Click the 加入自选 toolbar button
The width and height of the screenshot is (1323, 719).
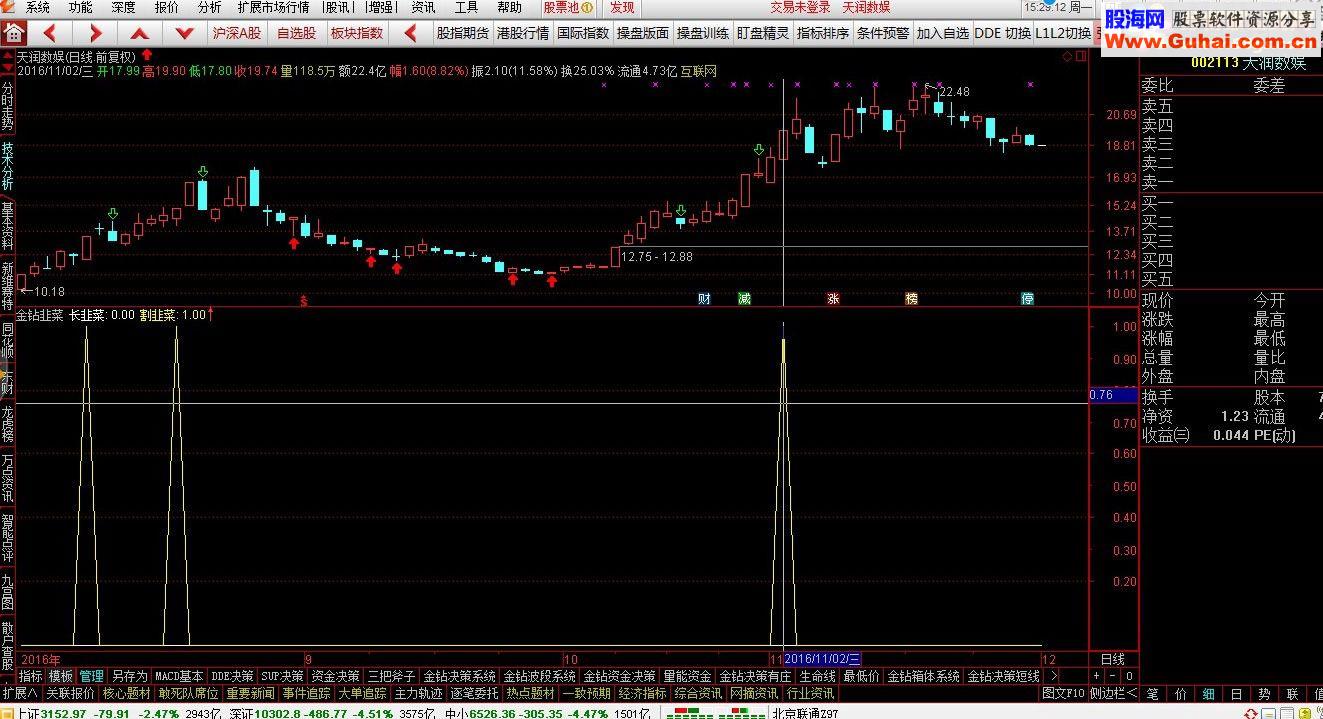[x=943, y=33]
